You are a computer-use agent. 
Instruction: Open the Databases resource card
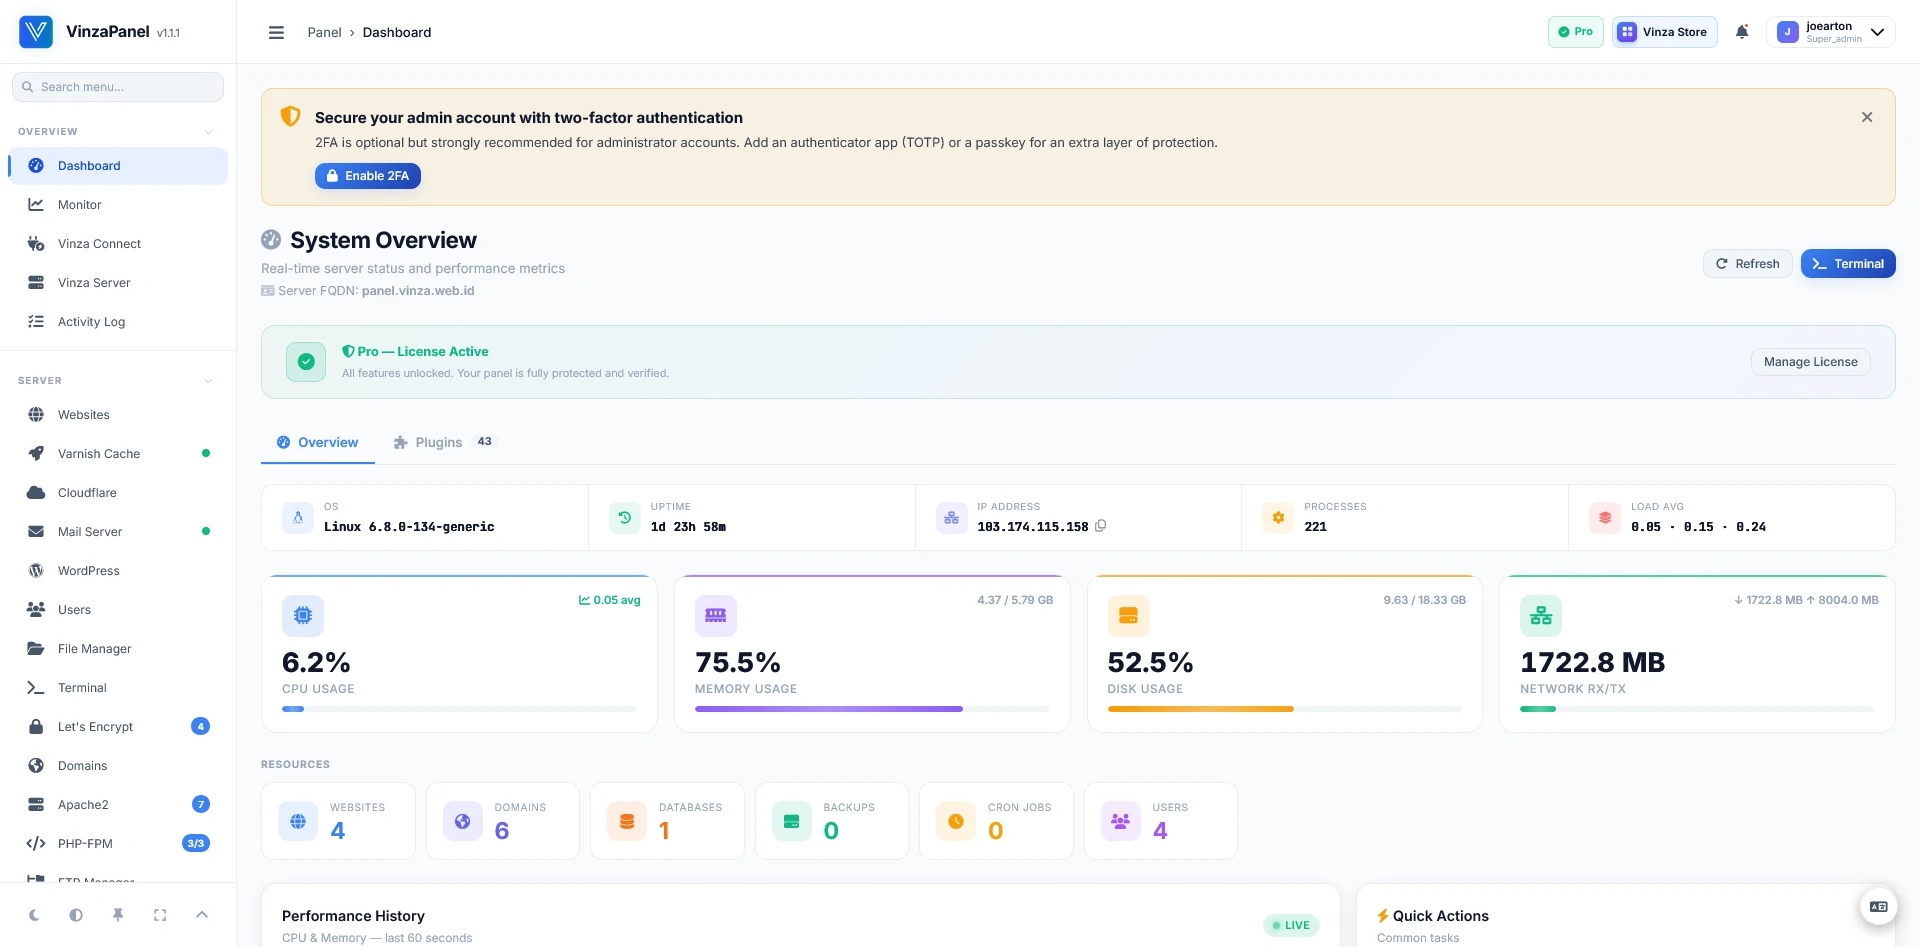click(667, 821)
